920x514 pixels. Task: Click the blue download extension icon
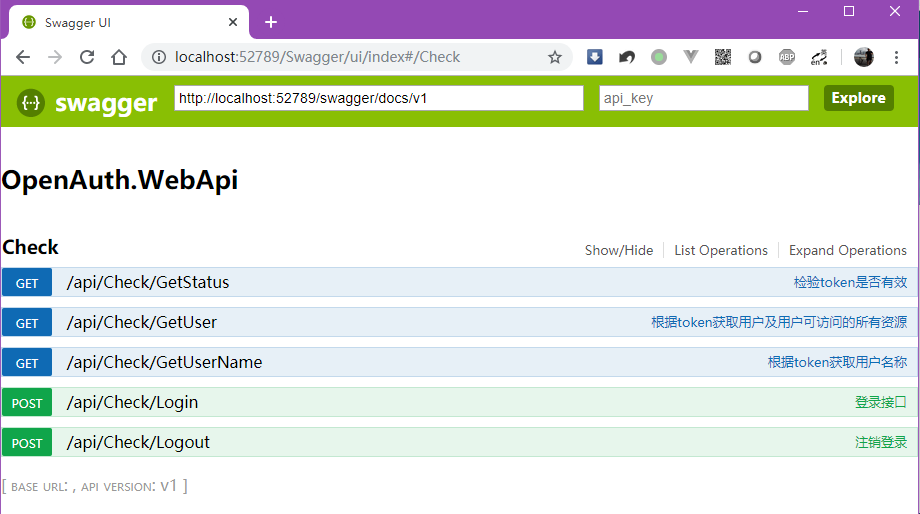pos(594,57)
